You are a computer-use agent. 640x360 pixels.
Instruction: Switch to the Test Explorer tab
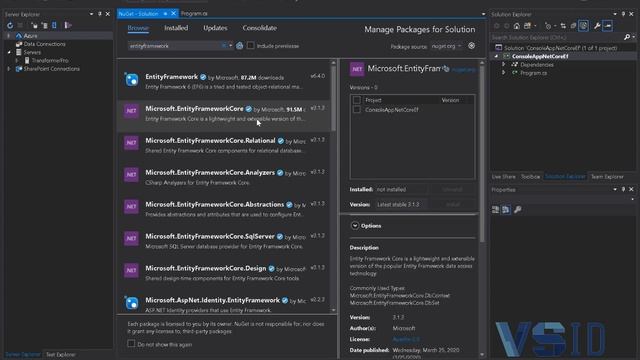pos(60,354)
